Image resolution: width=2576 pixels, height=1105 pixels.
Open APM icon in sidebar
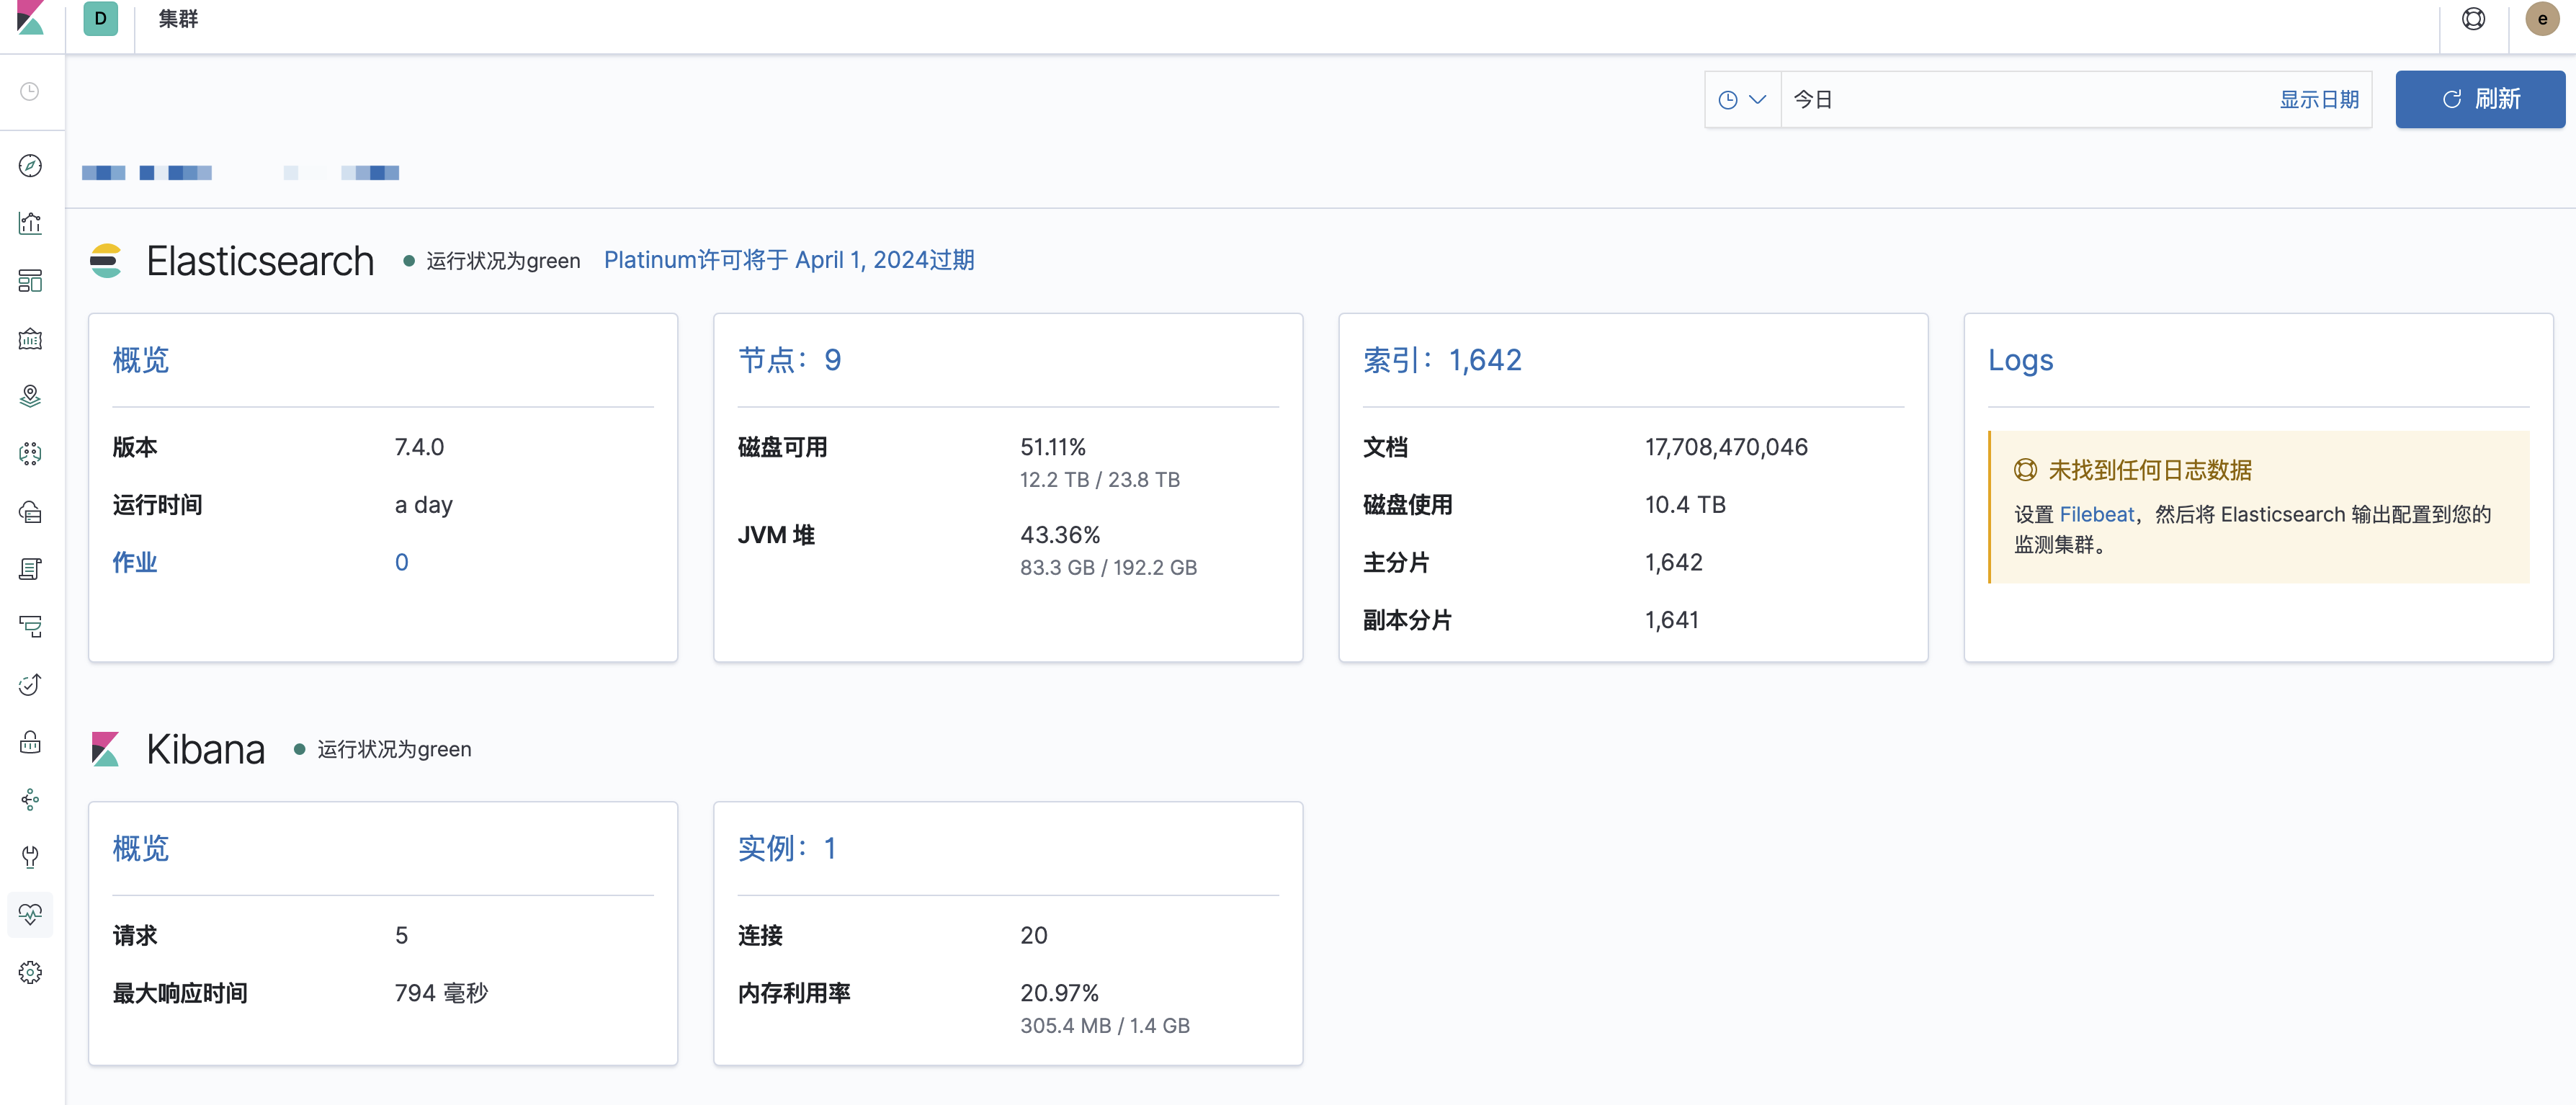coord(30,627)
